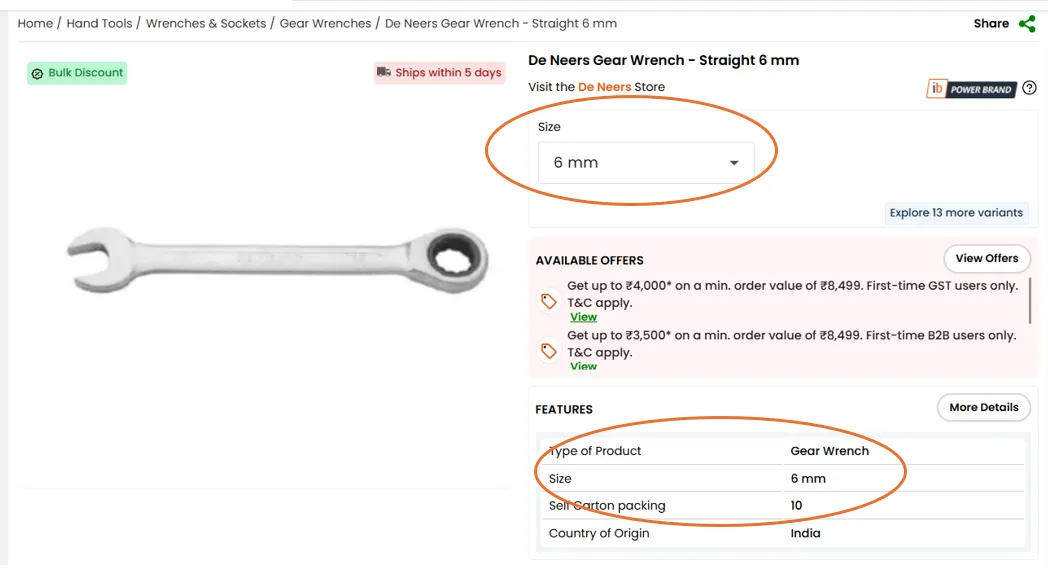
Task: Click the ib Power Brand badge
Action: 970,89
